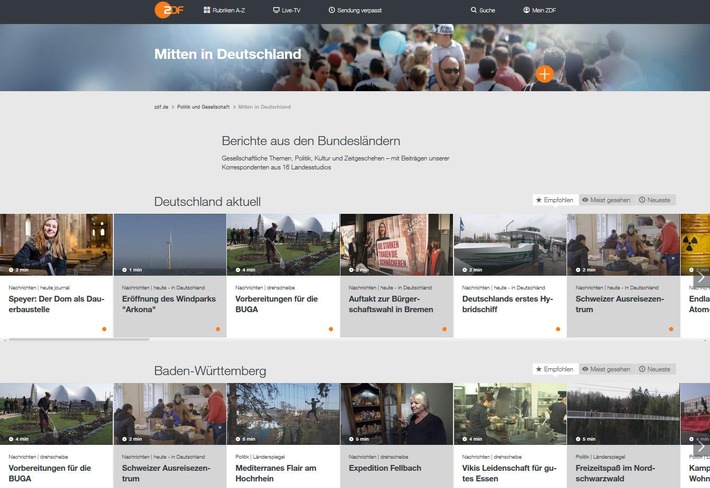Click Berichte aus den Bundesländern heading
This screenshot has width=710, height=488.
[x=311, y=141]
